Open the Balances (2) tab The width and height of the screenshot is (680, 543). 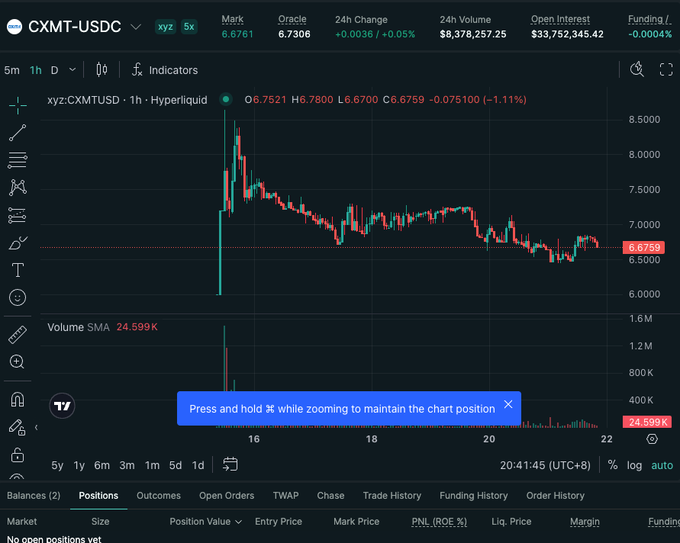(33, 495)
